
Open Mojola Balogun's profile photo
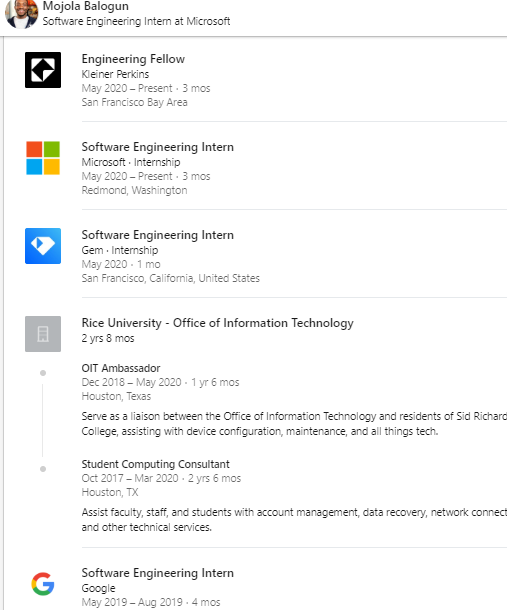pos(21,14)
